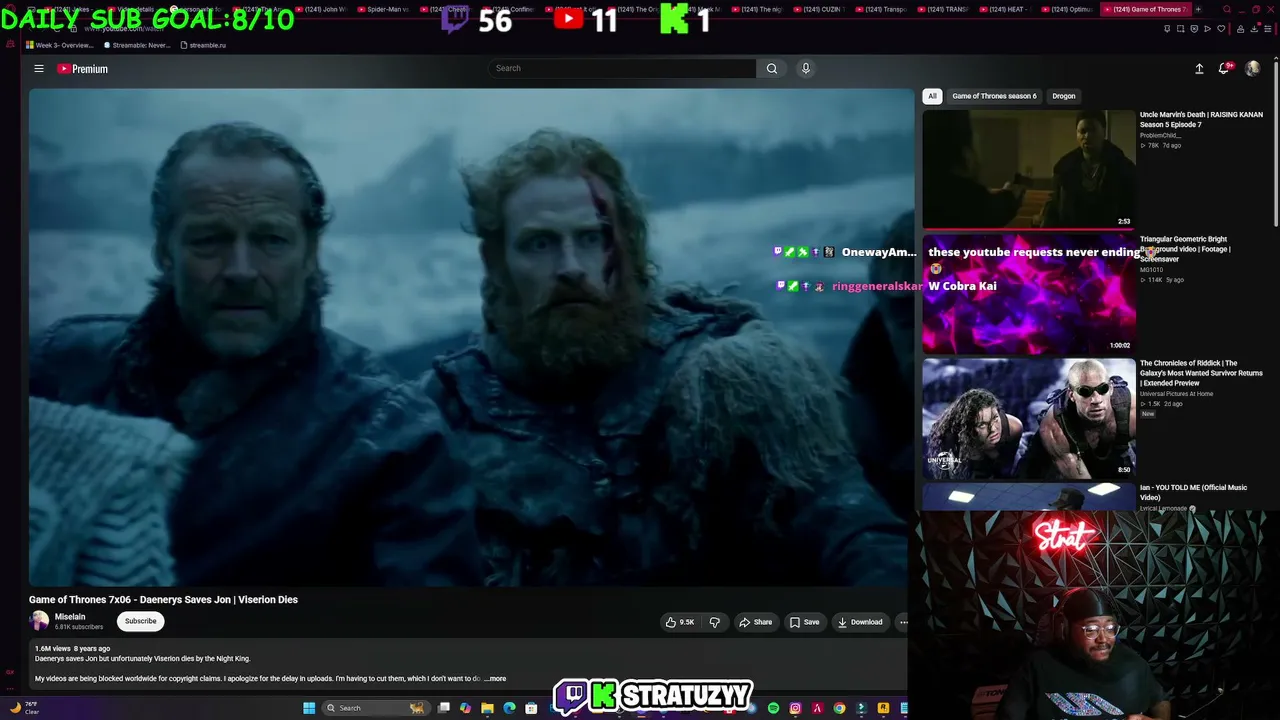The height and width of the screenshot is (720, 1280).
Task: Open Universal Pictures At Home channel name
Action: pos(1177,394)
